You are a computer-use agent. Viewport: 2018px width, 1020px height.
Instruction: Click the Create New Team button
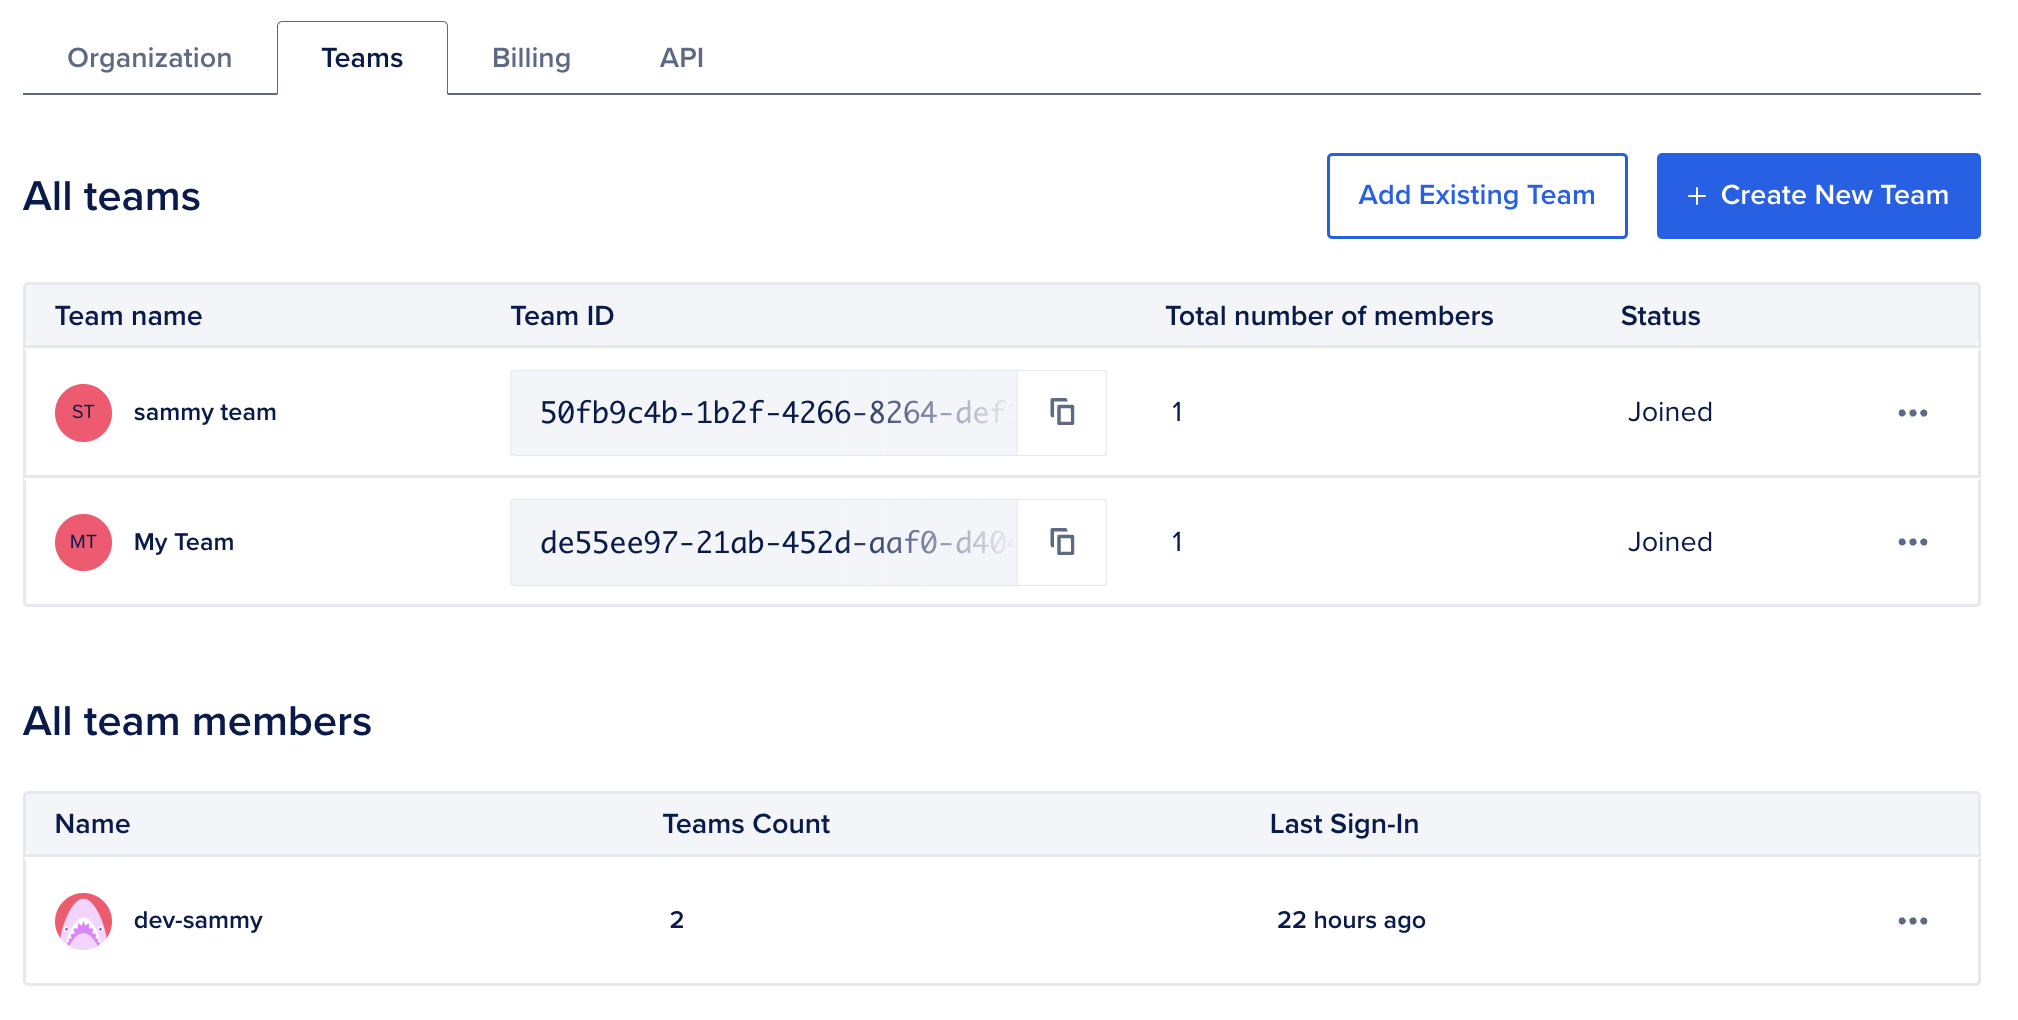[1817, 196]
